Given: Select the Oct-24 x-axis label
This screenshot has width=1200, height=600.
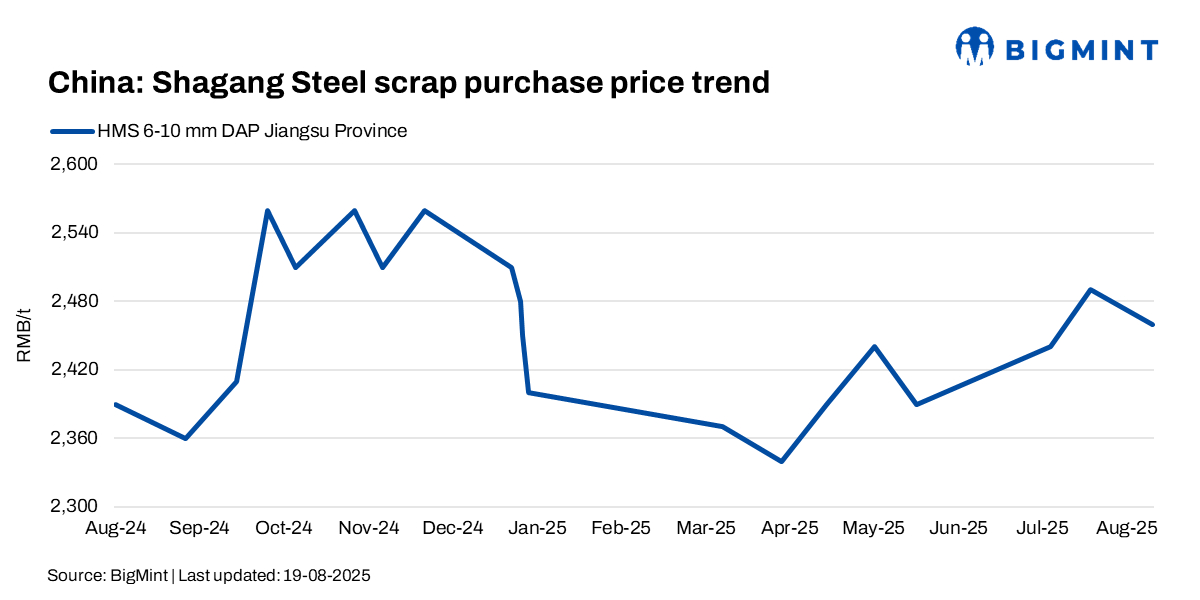Looking at the screenshot, I should pos(285,527).
